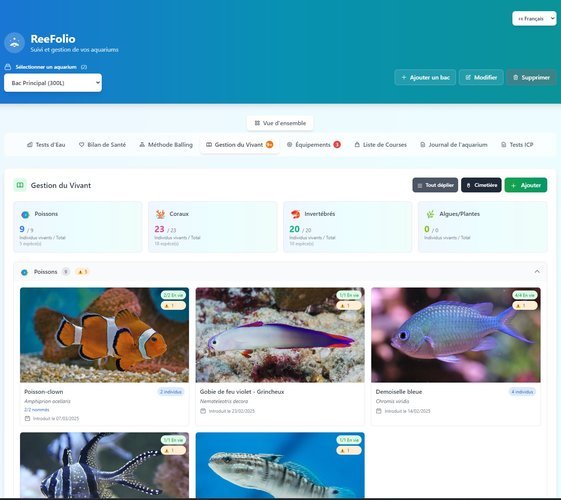
Task: Click the calendar icon on Poisson-clown card
Action: point(27,418)
